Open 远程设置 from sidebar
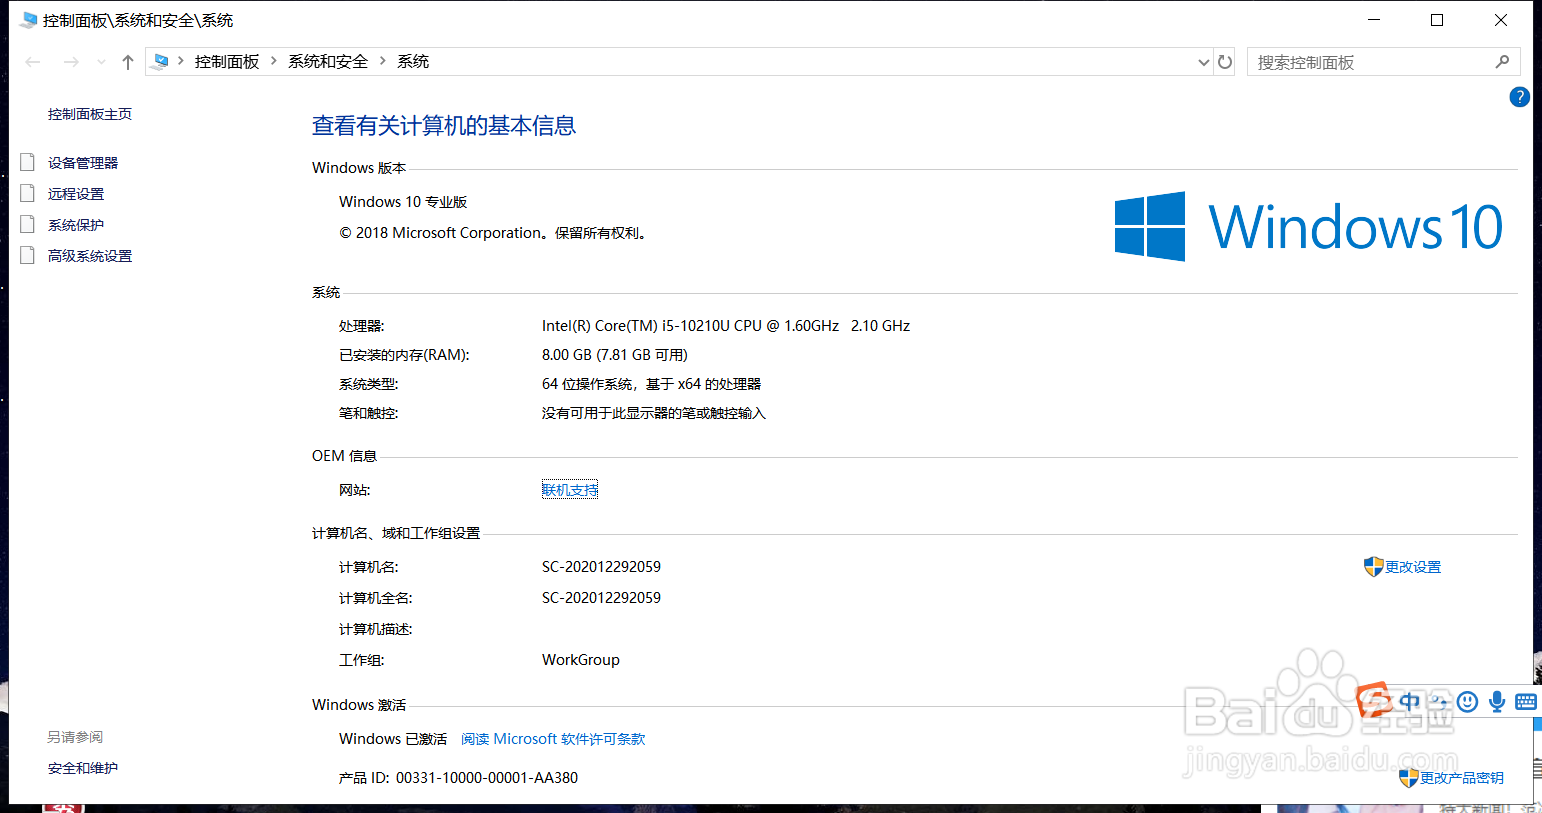This screenshot has height=813, width=1542. click(x=76, y=194)
